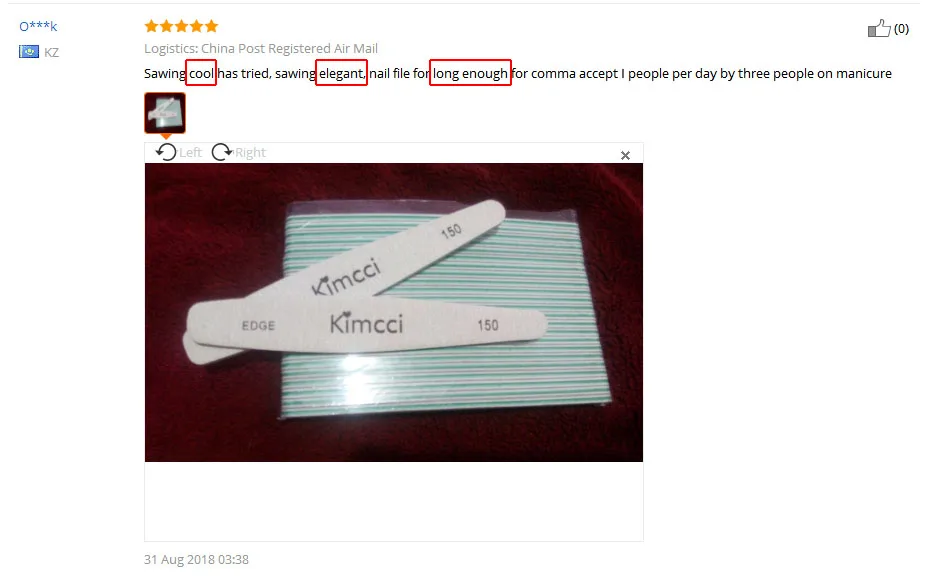928x580 pixels.
Task: Click the enlarged nail file photo
Action: (394, 312)
